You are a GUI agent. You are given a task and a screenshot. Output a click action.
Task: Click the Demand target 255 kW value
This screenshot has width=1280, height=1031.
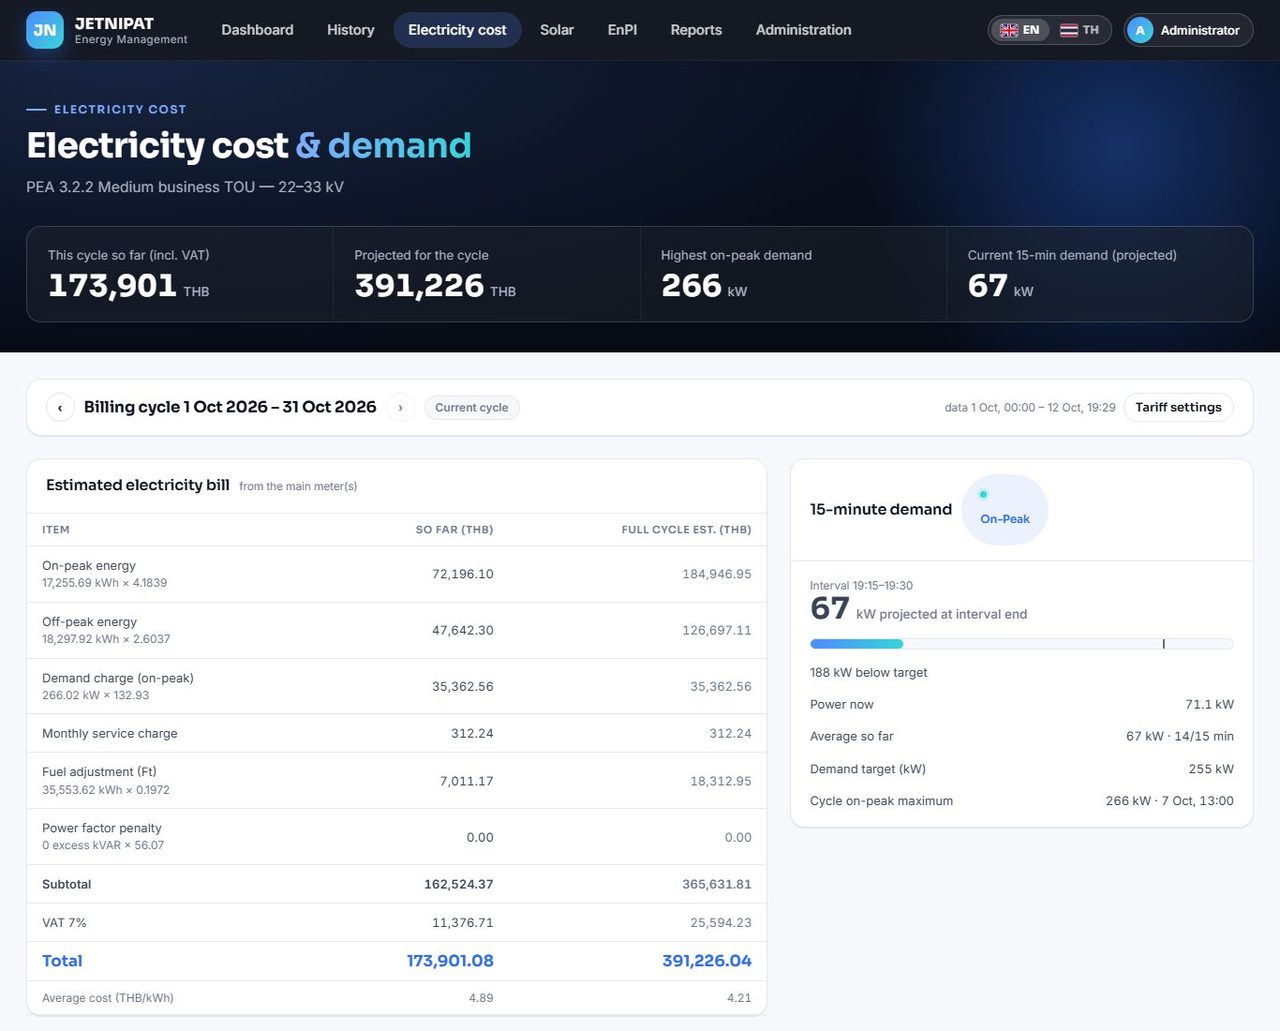[x=1211, y=769]
